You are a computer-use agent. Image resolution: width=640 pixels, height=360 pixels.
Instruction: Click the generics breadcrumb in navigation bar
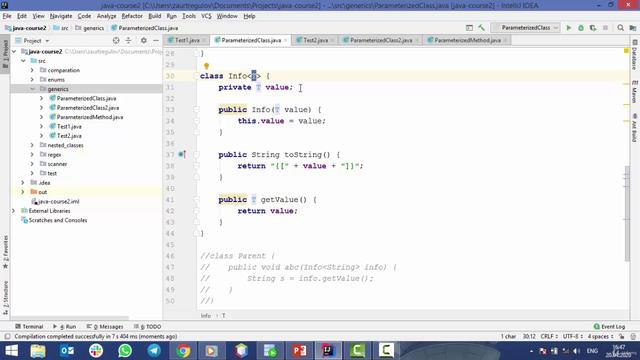point(90,28)
